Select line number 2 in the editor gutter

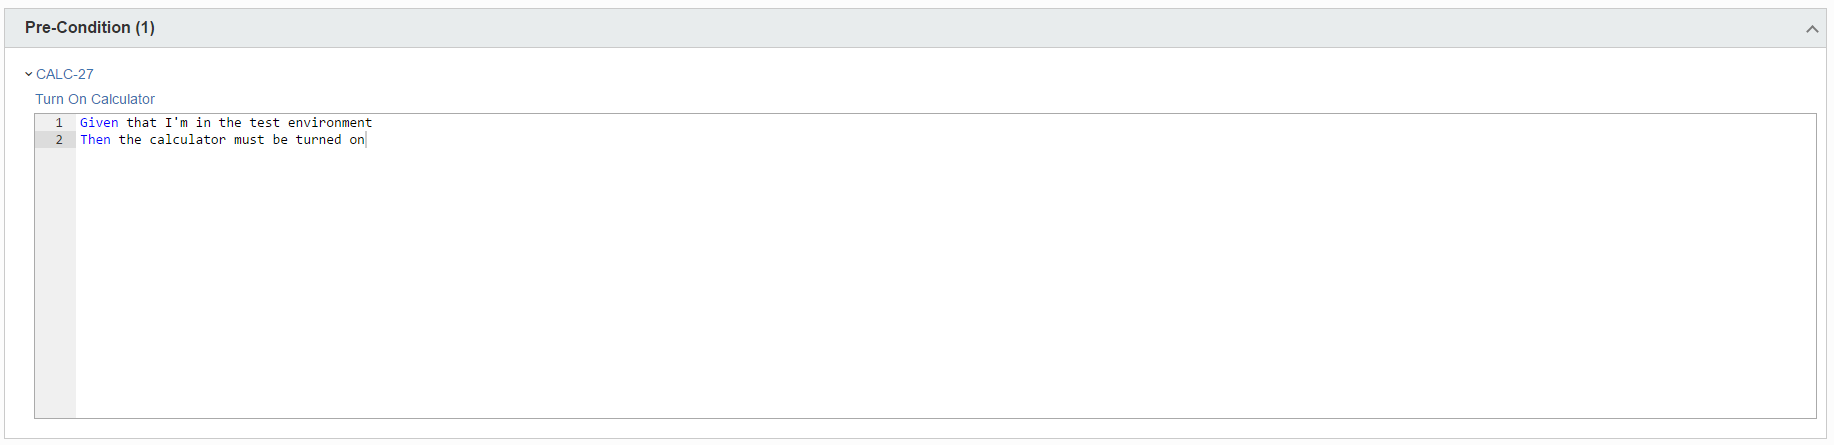[59, 140]
